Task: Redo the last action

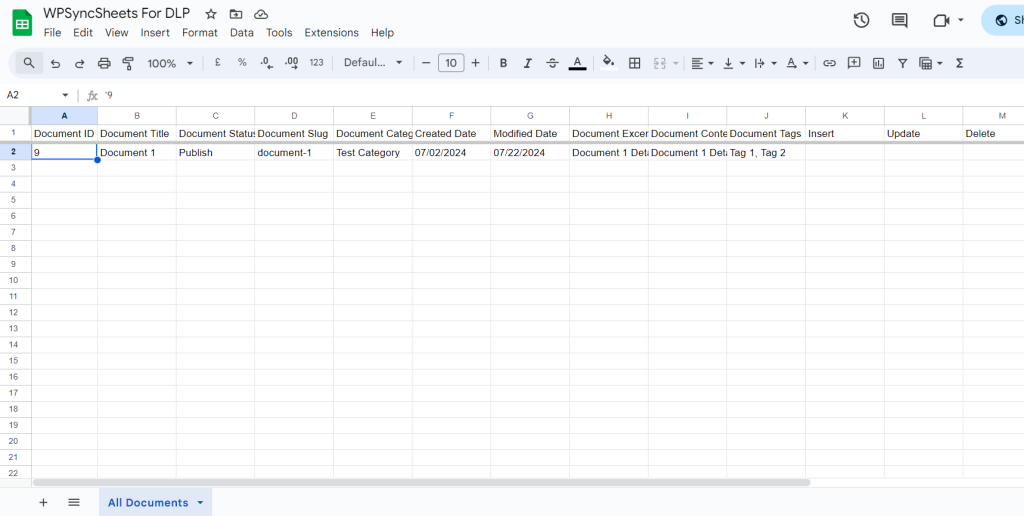Action: (x=79, y=63)
